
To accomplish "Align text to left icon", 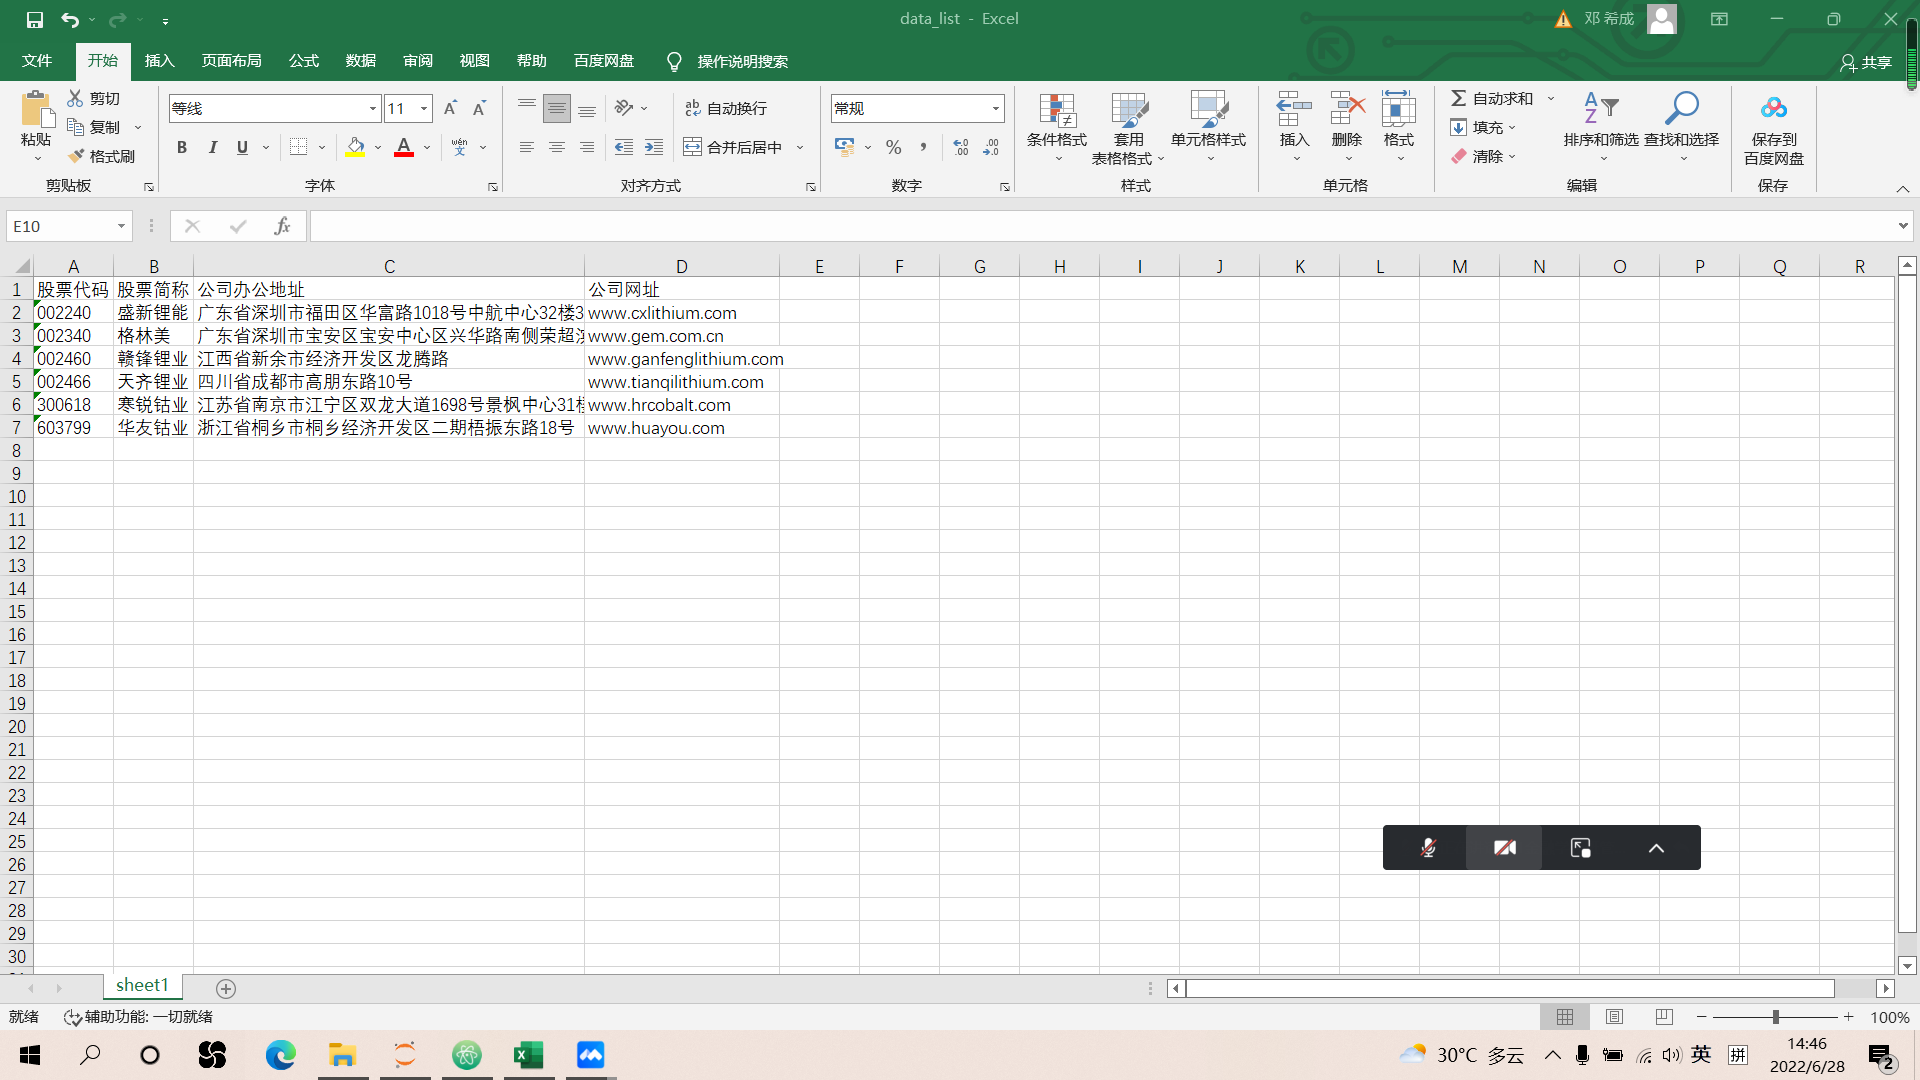I will (527, 147).
